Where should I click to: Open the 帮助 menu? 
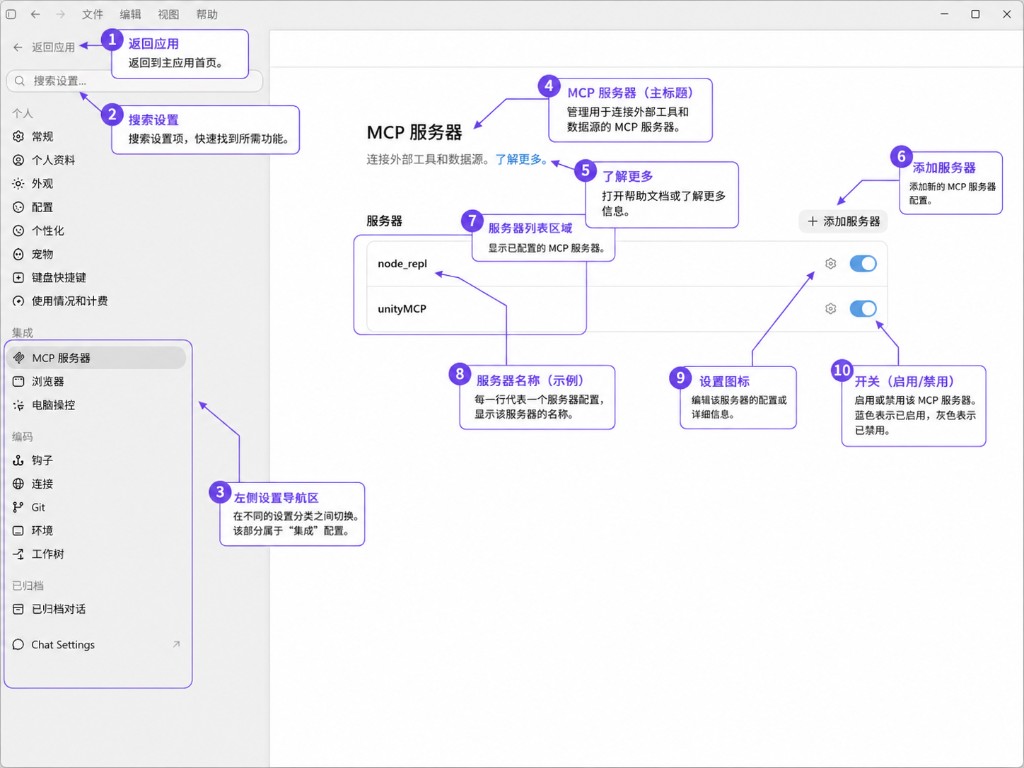(206, 14)
